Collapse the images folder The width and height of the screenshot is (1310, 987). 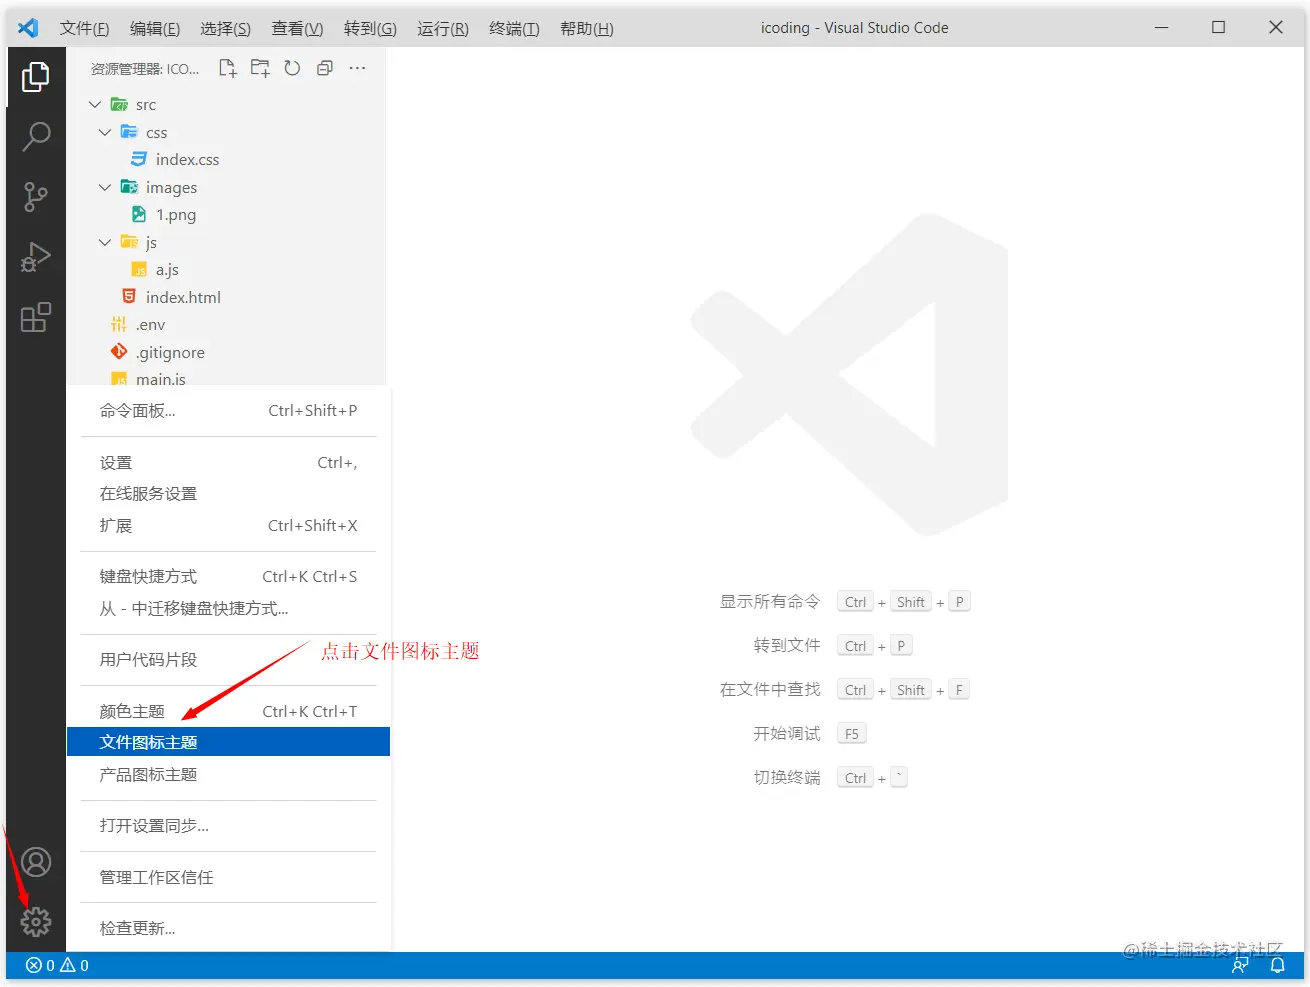[105, 187]
